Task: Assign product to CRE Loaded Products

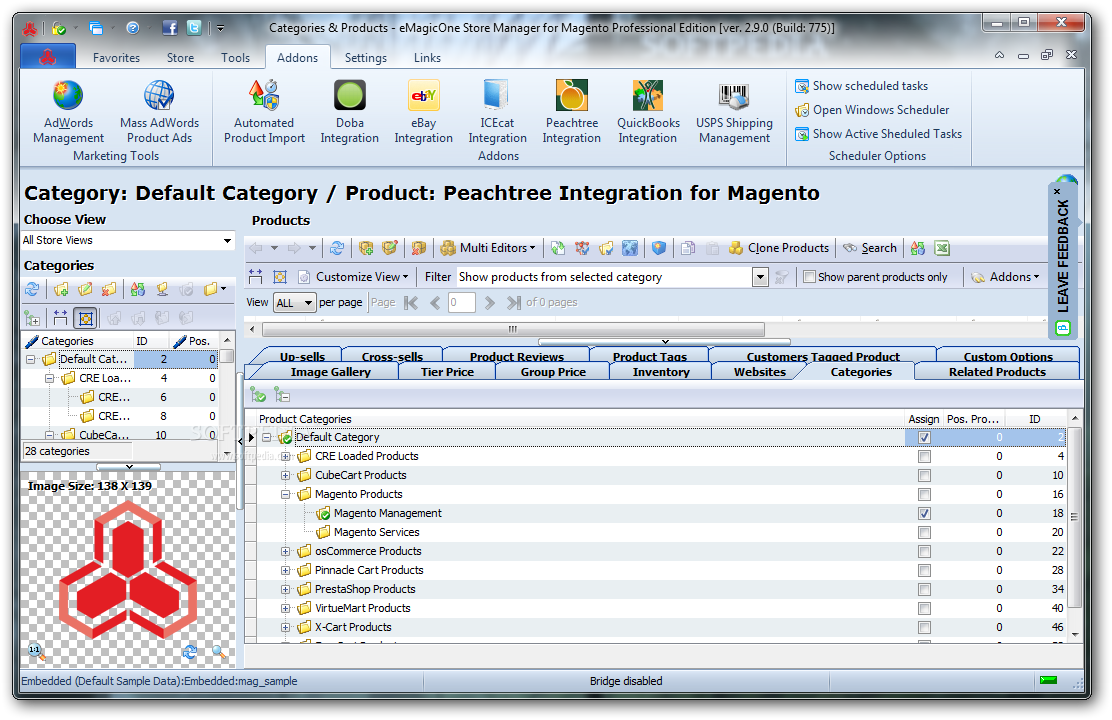Action: [x=924, y=457]
